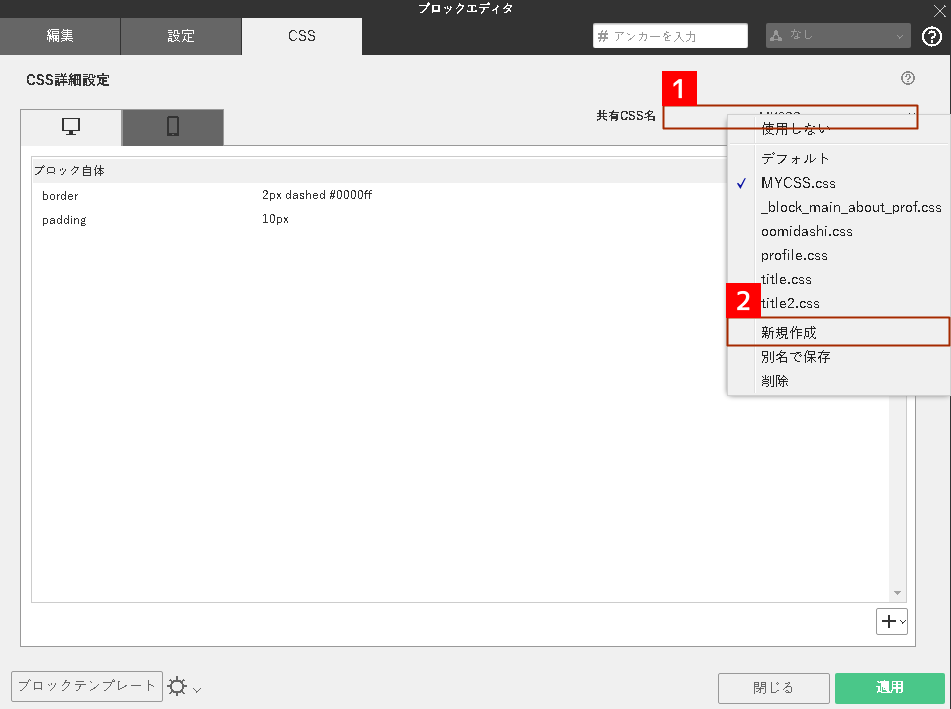The image size is (951, 709).
Task: Select _block_main_about_prof.css
Action: pos(839,207)
